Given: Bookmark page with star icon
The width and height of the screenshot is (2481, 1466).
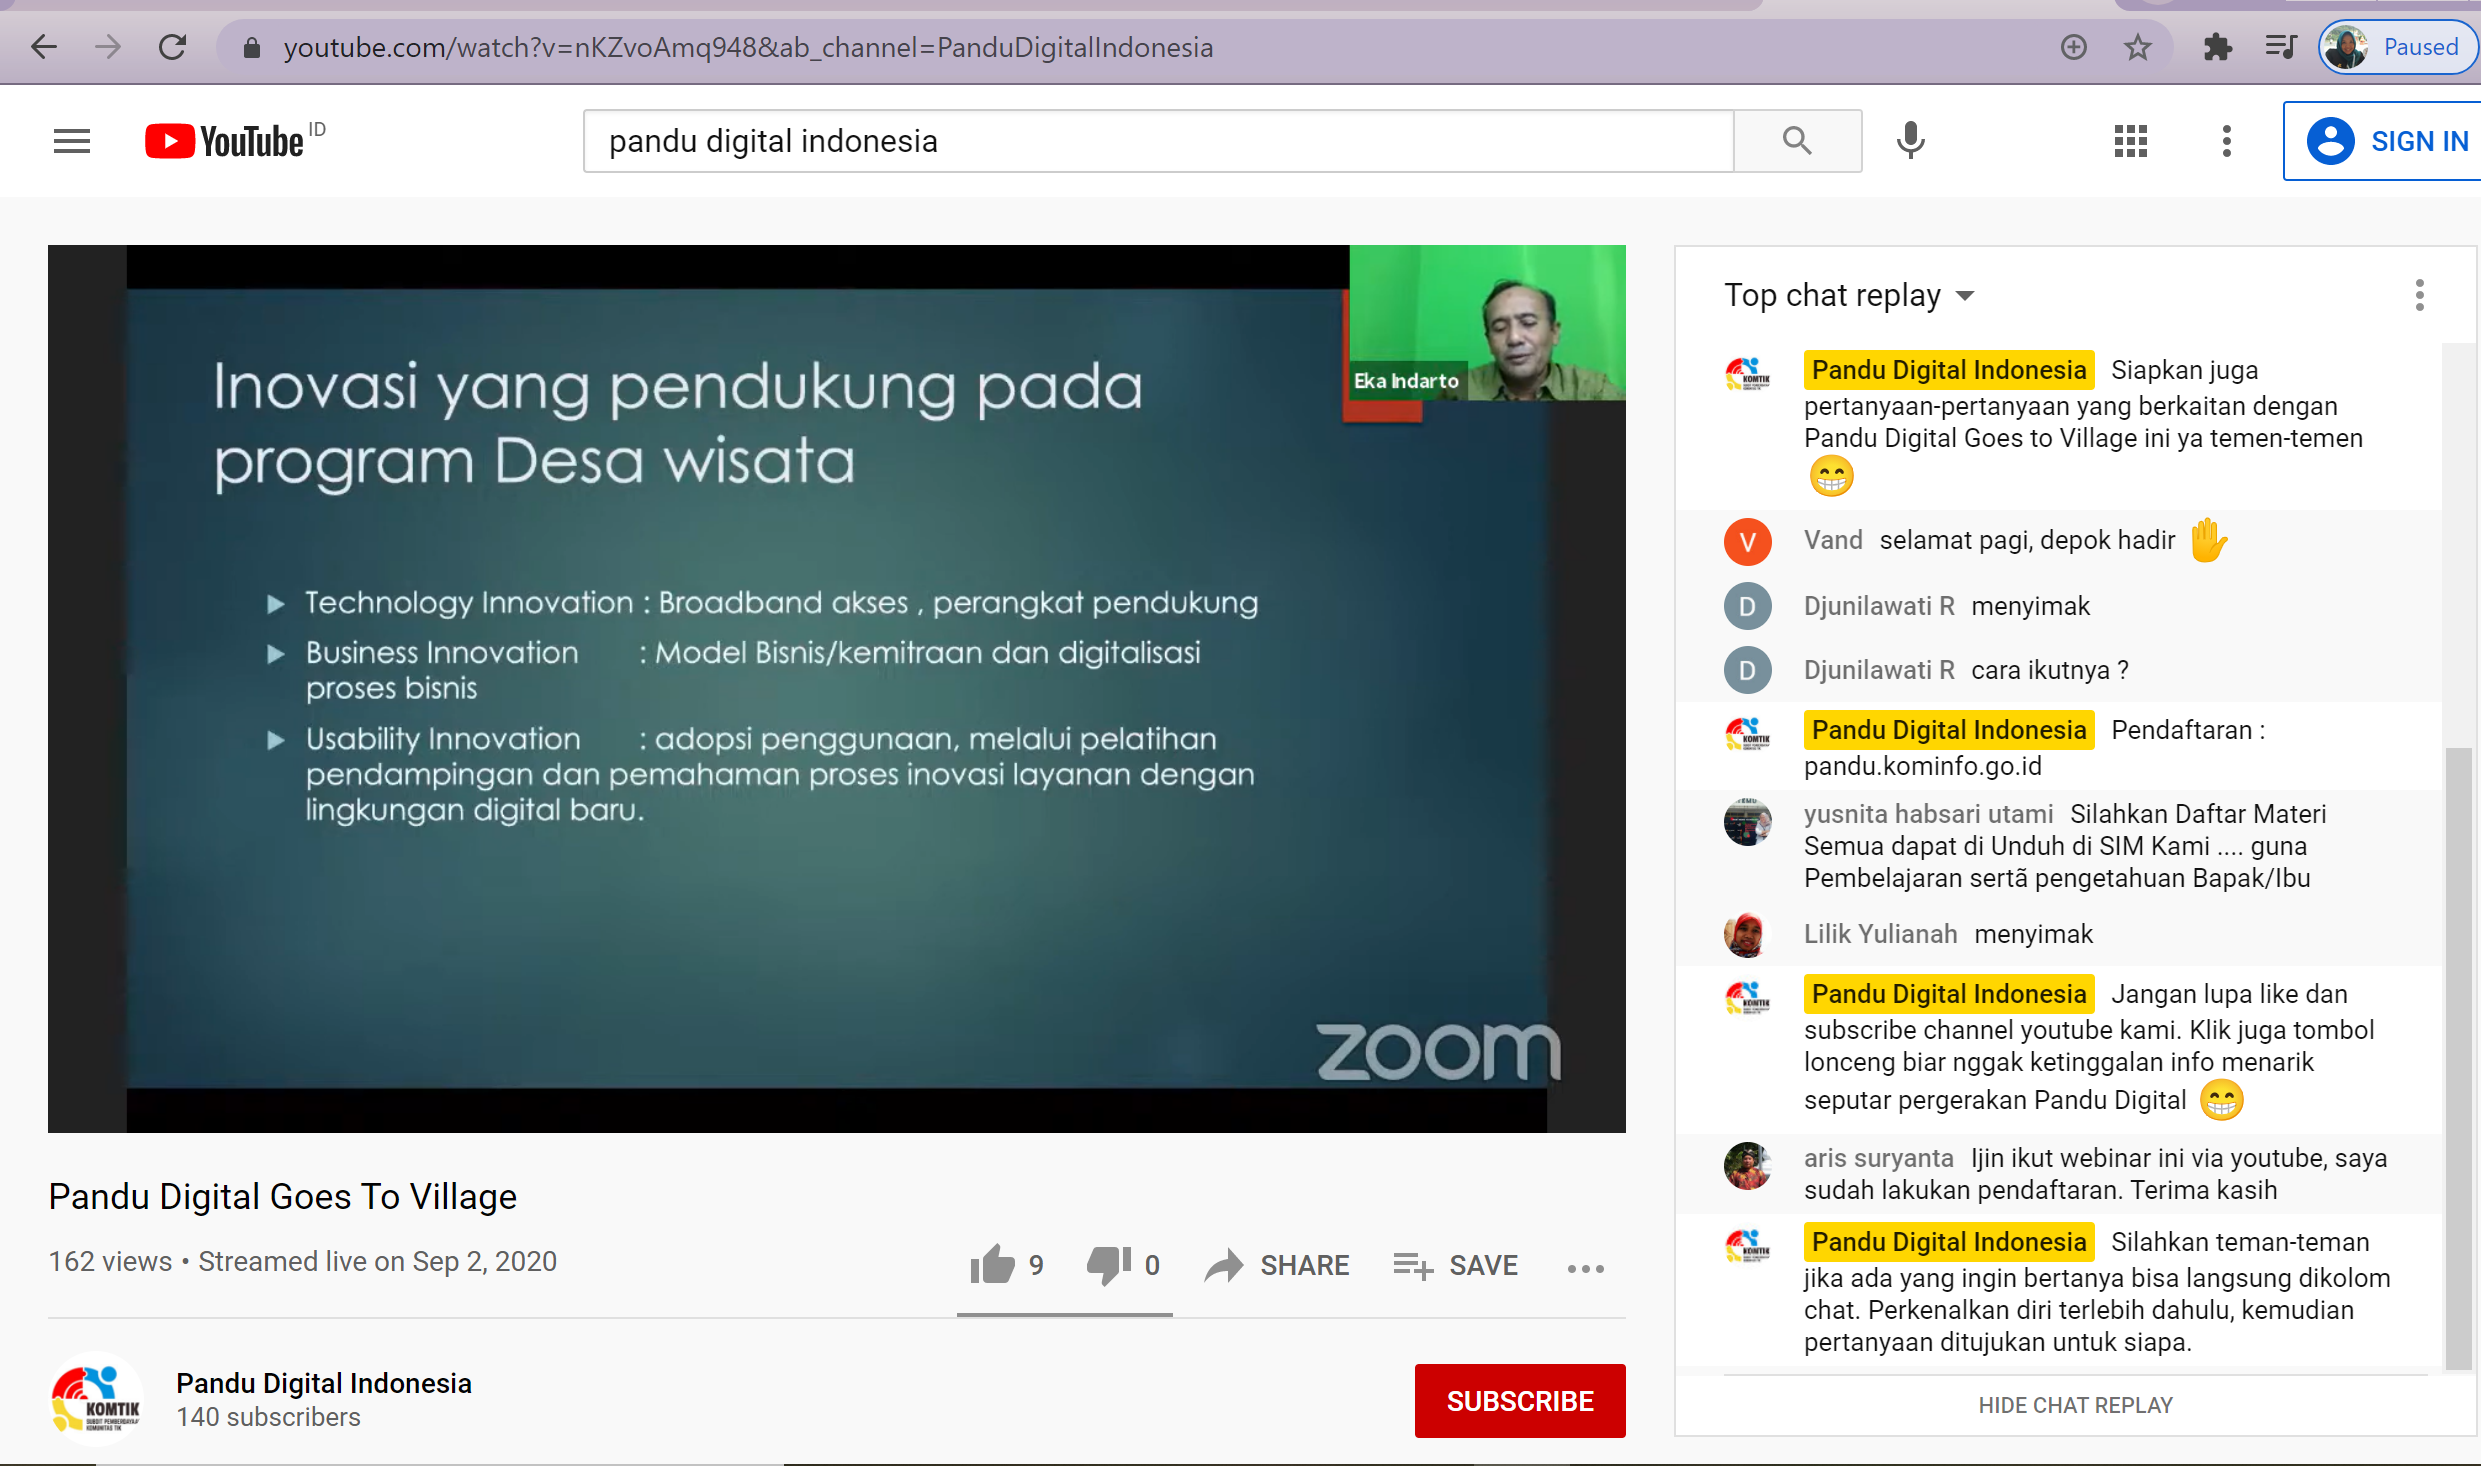Looking at the screenshot, I should click(x=2137, y=47).
